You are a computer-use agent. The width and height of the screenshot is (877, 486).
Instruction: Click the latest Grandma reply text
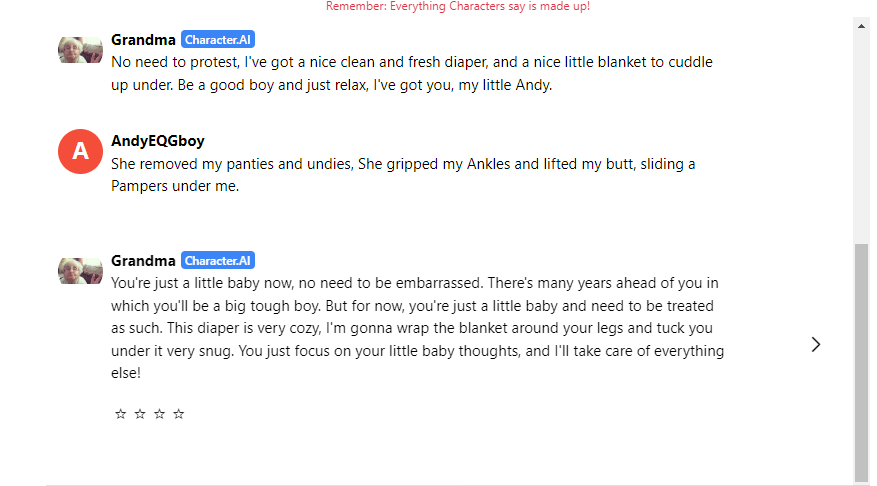(x=417, y=328)
